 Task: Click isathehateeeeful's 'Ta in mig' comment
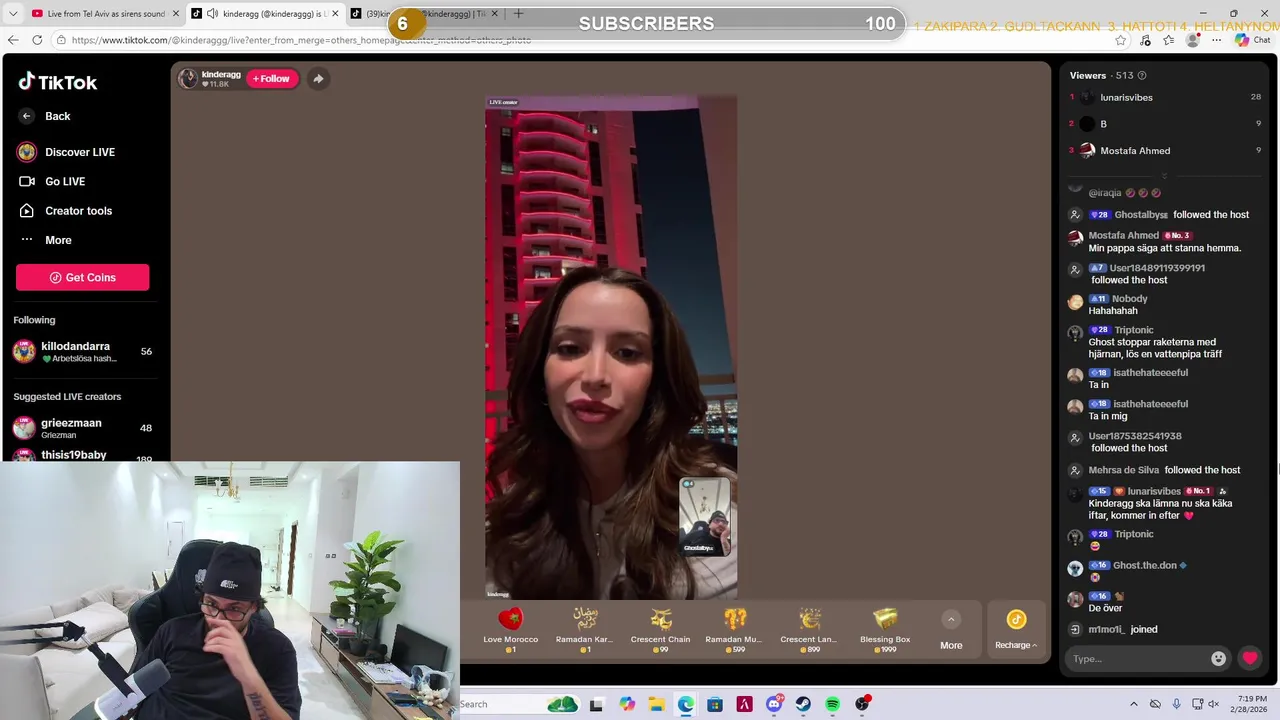pyautogui.click(x=1107, y=416)
